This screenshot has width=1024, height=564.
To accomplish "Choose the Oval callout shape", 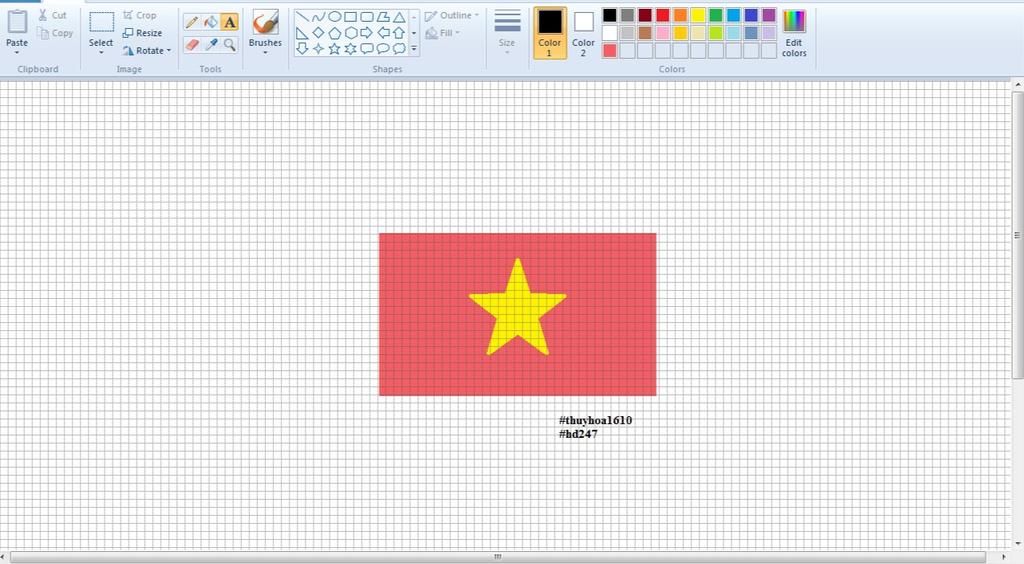I will click(x=383, y=48).
